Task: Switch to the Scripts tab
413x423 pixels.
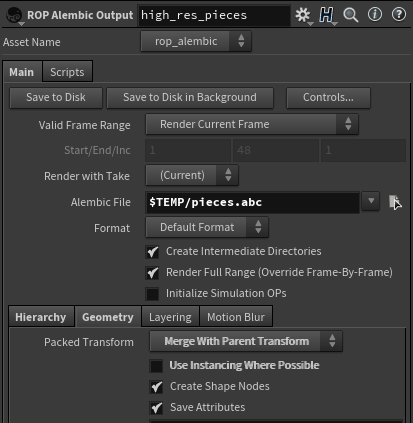Action: 67,72
